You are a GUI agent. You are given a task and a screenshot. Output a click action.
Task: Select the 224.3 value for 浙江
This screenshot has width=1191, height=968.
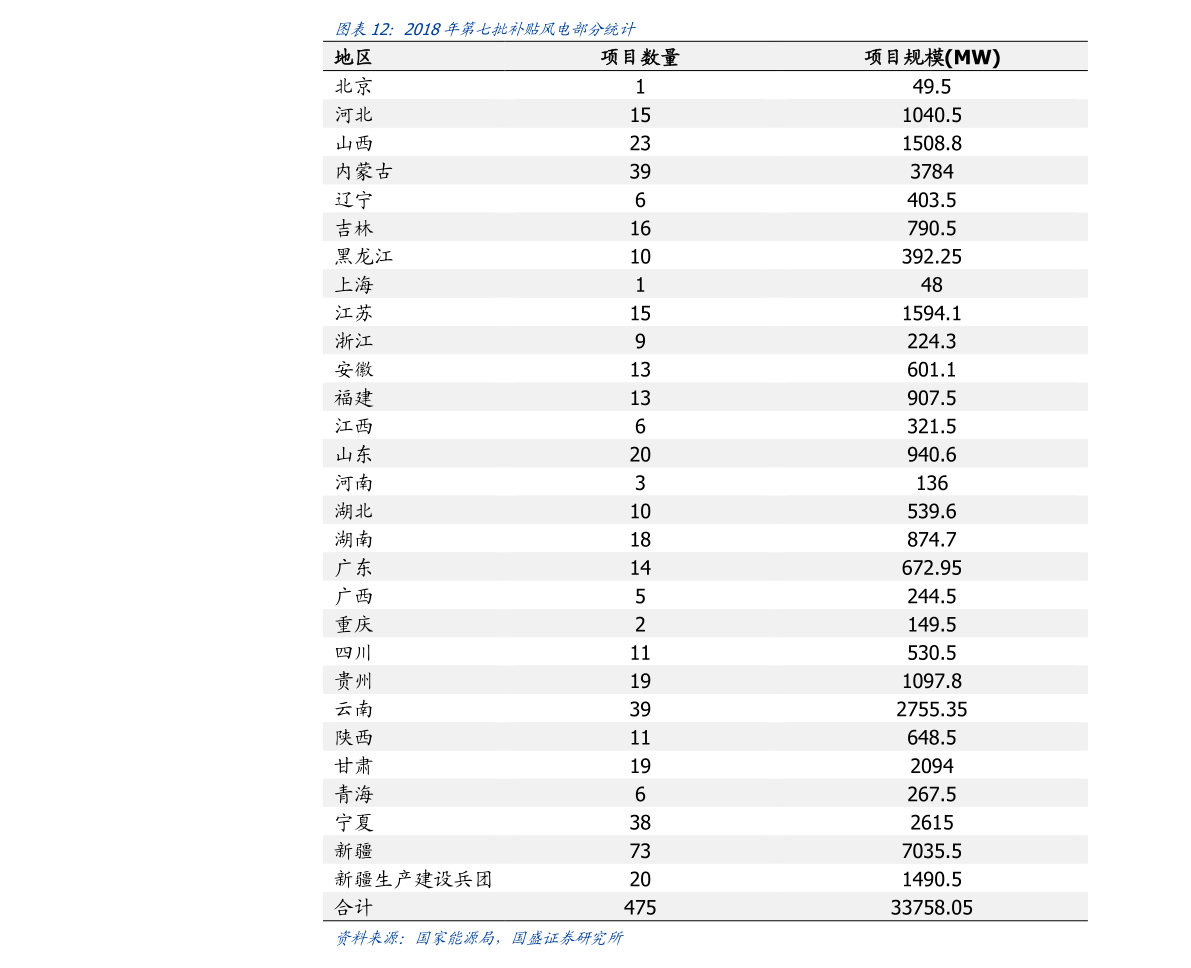pos(932,342)
